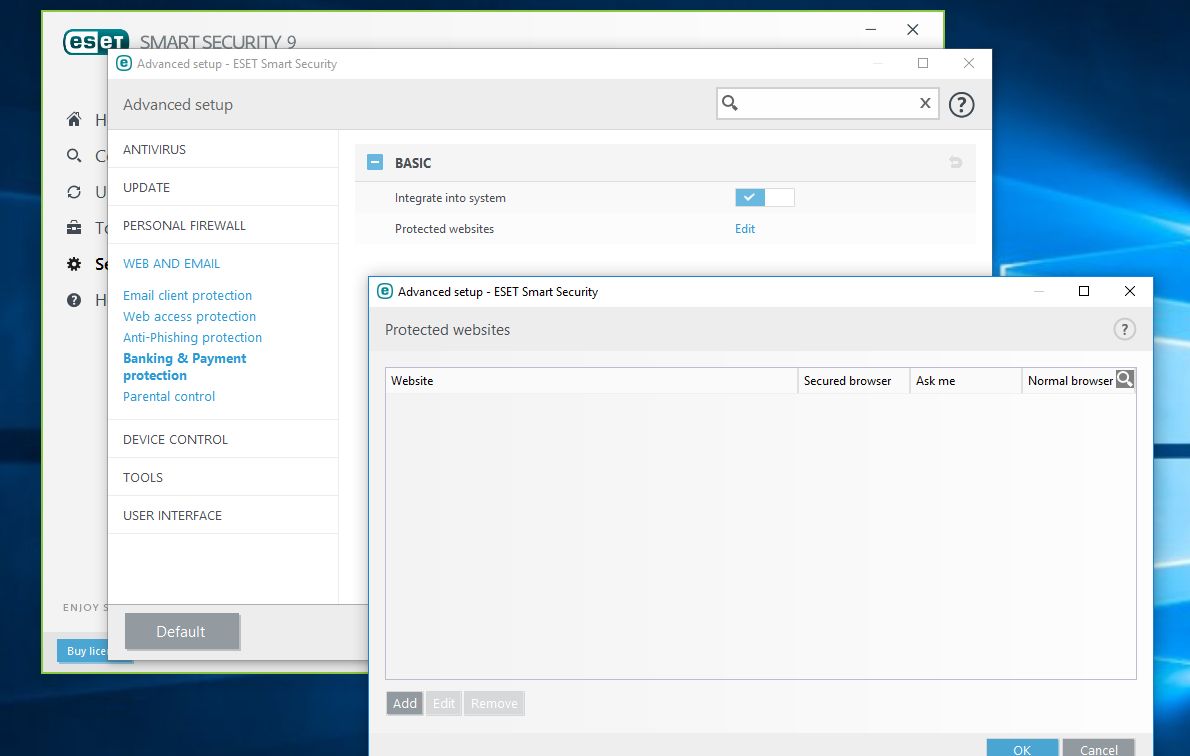Minimize the ESET Smart Security 9 main window

[x=870, y=30]
